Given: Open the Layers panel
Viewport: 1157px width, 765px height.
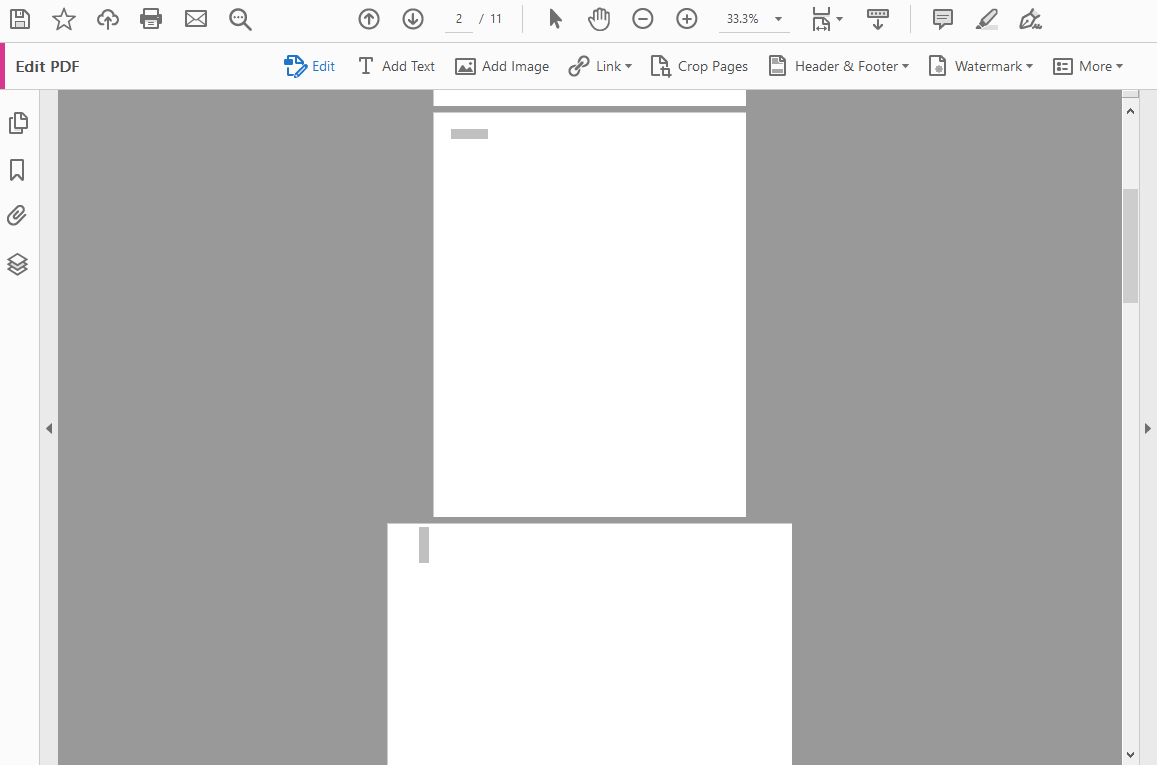Looking at the screenshot, I should point(17,263).
